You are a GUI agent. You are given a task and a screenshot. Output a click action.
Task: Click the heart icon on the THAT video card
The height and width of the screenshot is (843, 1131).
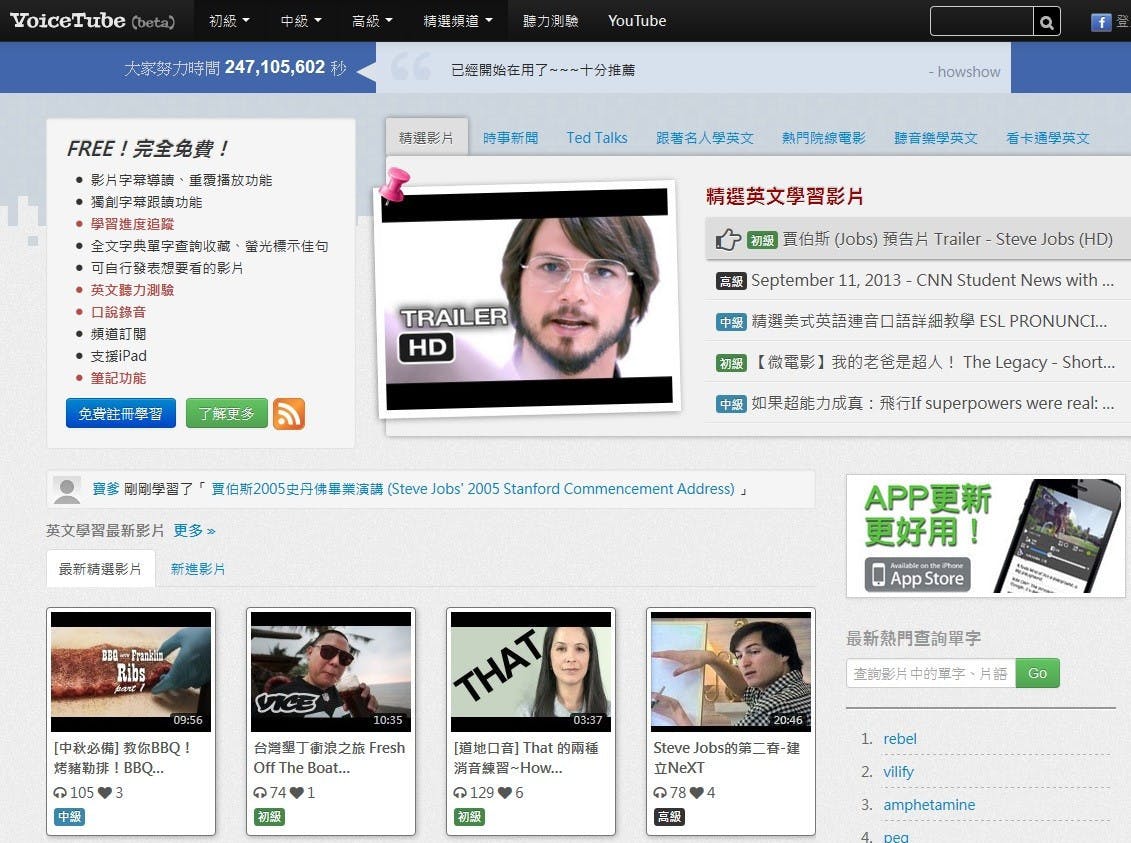click(505, 793)
